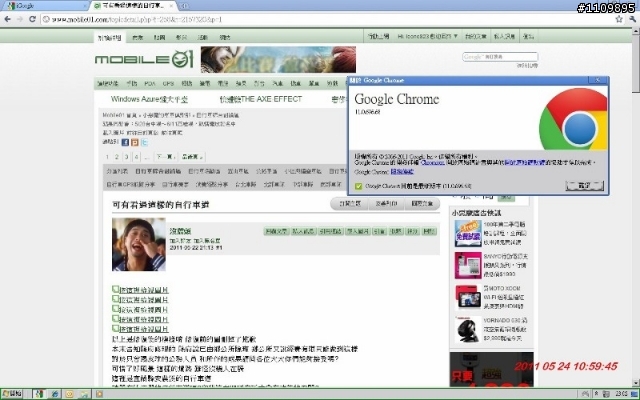Click the 下一頁 next page button
This screenshot has height=400, width=640.
[165, 157]
